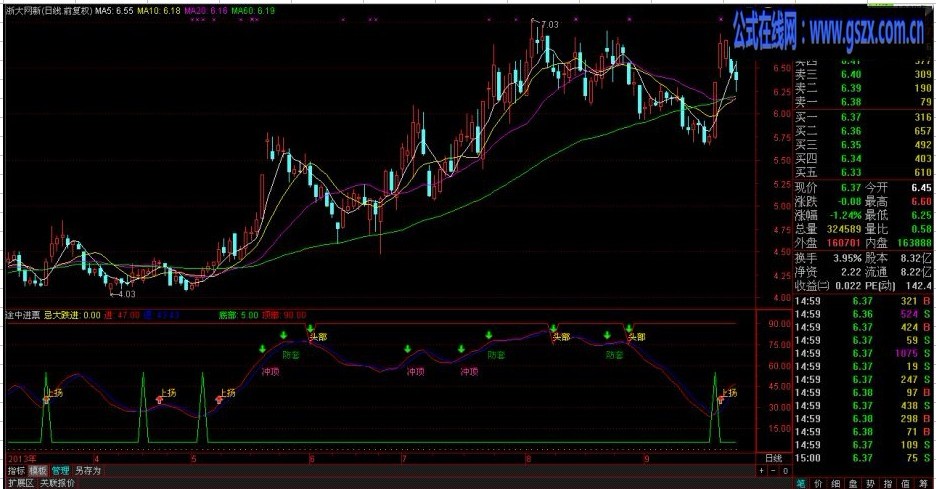Select the 笔 tick tab
936x489 pixels.
pyautogui.click(x=800, y=483)
